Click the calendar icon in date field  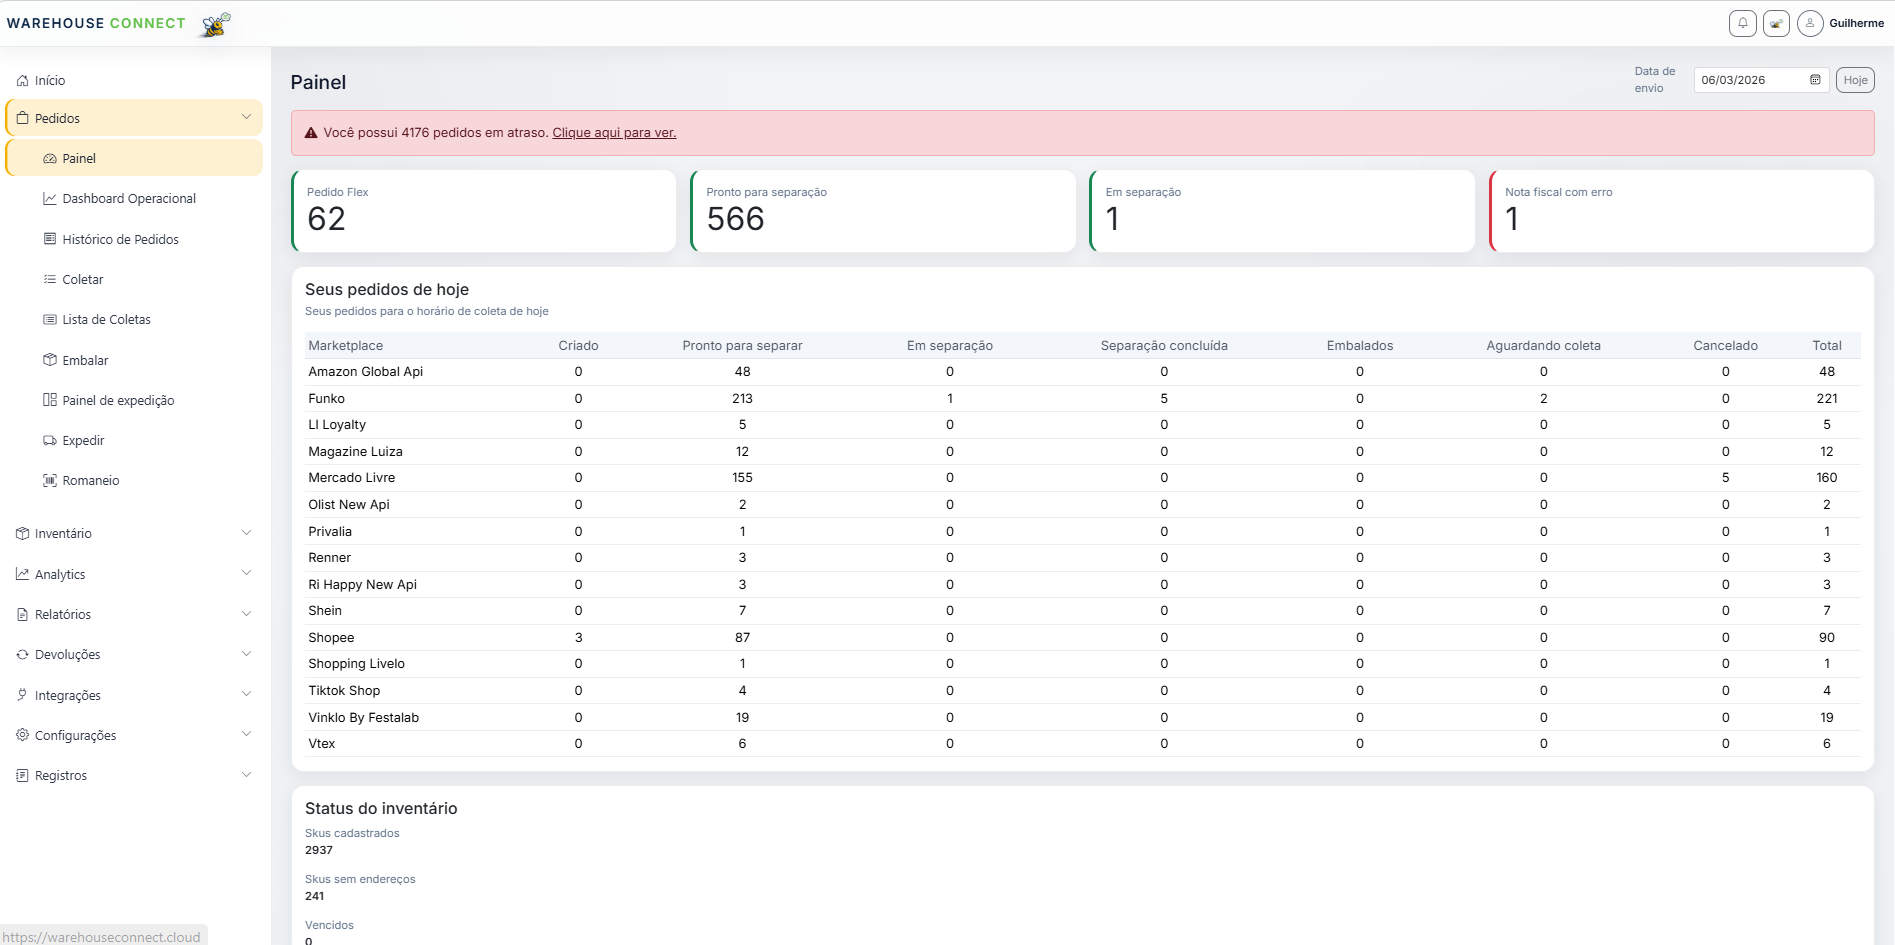[1815, 80]
